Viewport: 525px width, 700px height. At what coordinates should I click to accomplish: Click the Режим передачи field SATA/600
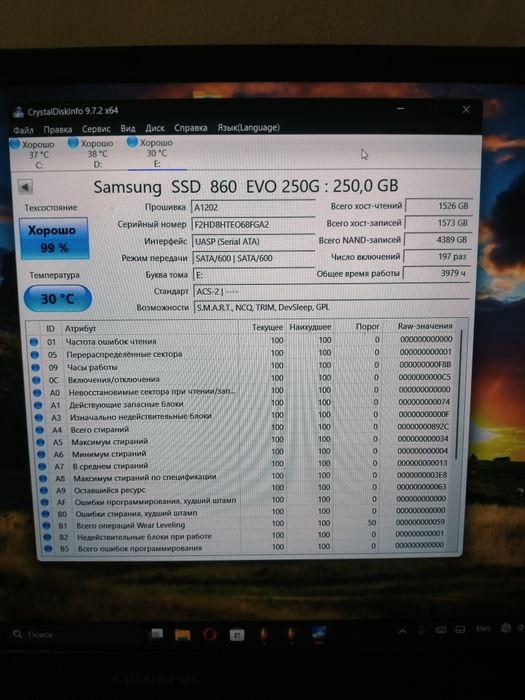pyautogui.click(x=254, y=258)
